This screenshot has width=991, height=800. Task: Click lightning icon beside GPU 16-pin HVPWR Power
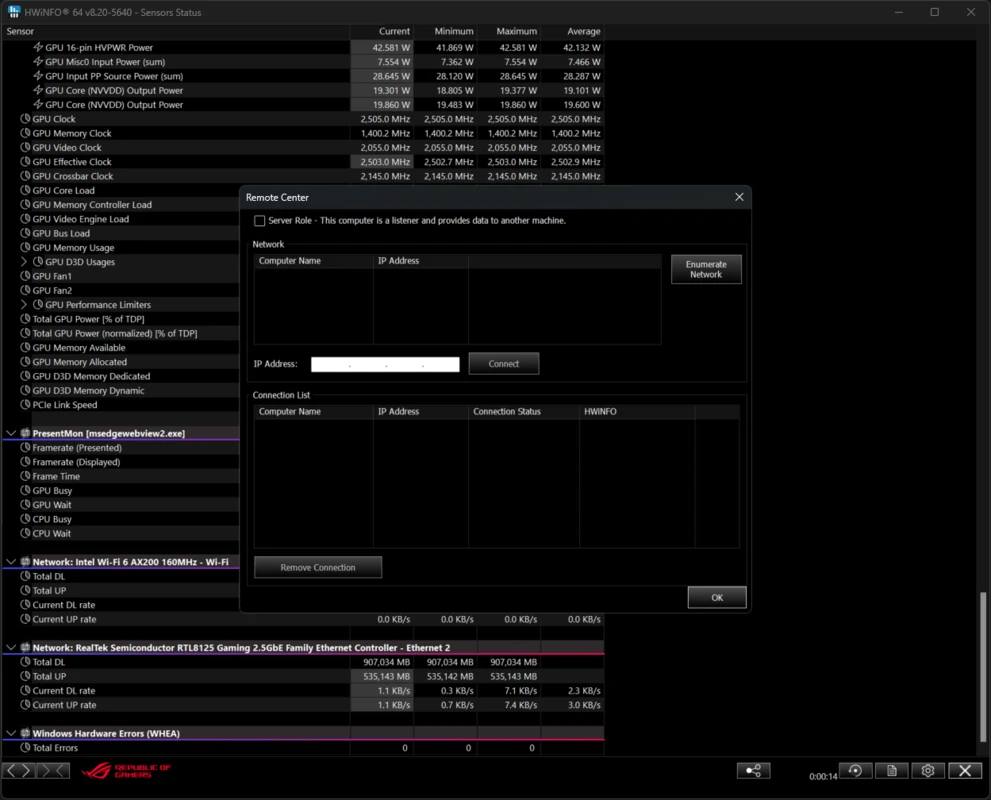tap(38, 47)
